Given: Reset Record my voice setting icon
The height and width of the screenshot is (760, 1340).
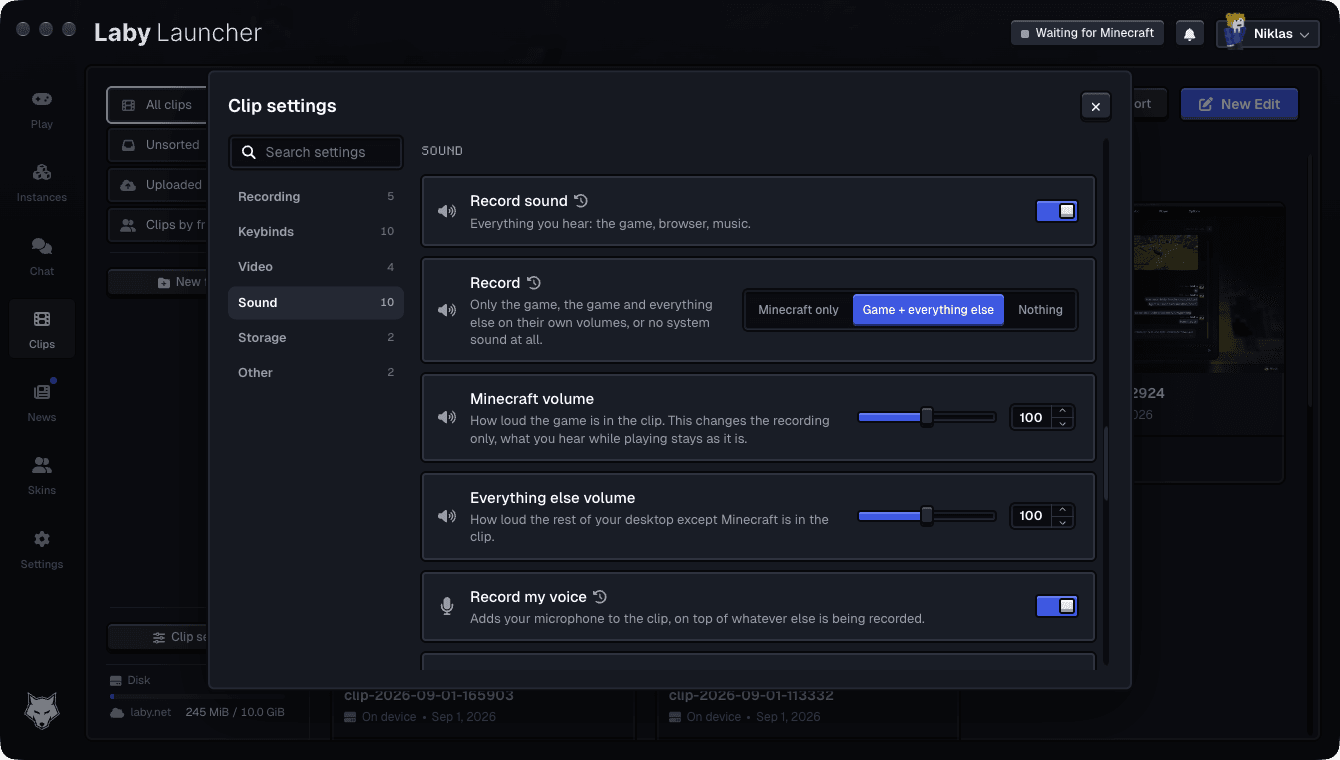Looking at the screenshot, I should point(600,597).
